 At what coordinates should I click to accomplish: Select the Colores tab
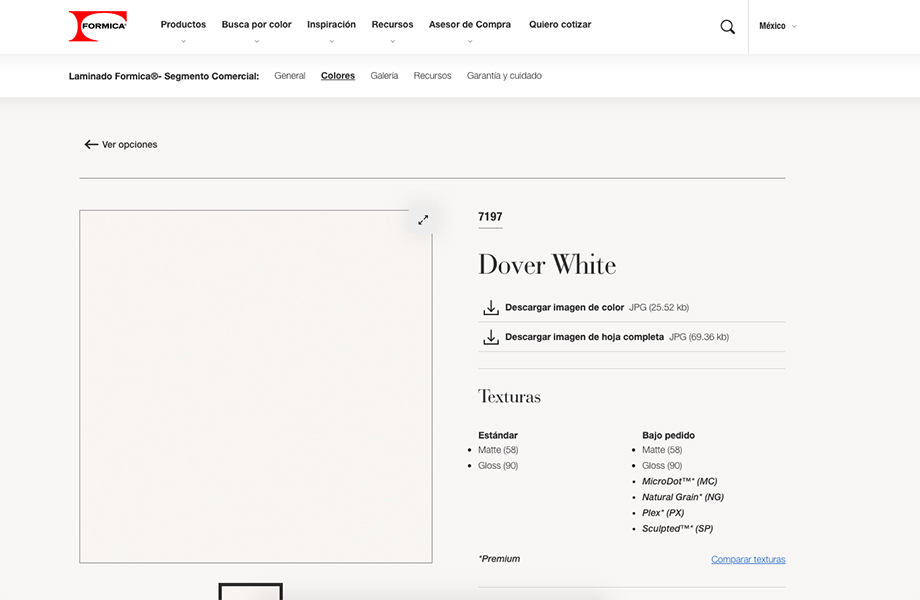coord(338,76)
